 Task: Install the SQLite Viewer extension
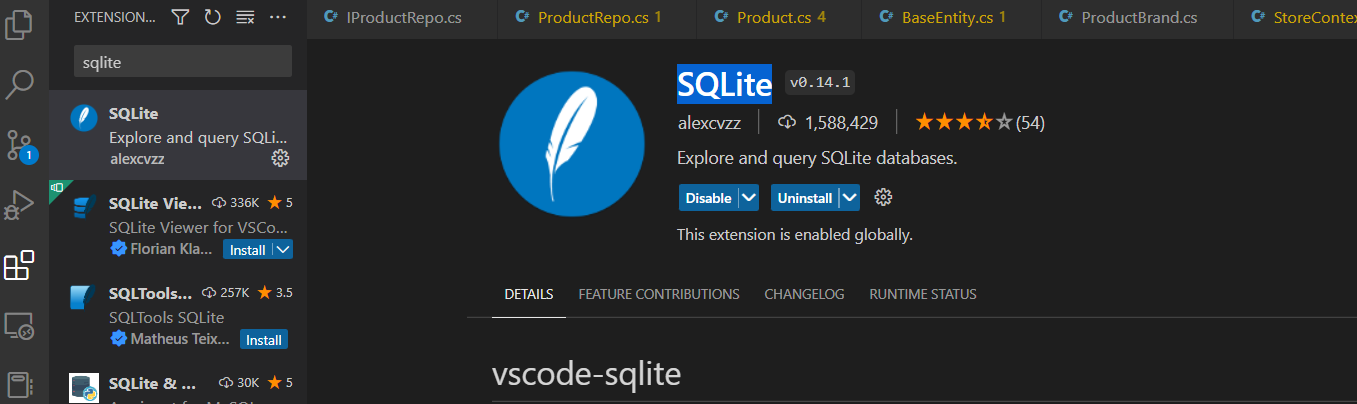coord(247,249)
